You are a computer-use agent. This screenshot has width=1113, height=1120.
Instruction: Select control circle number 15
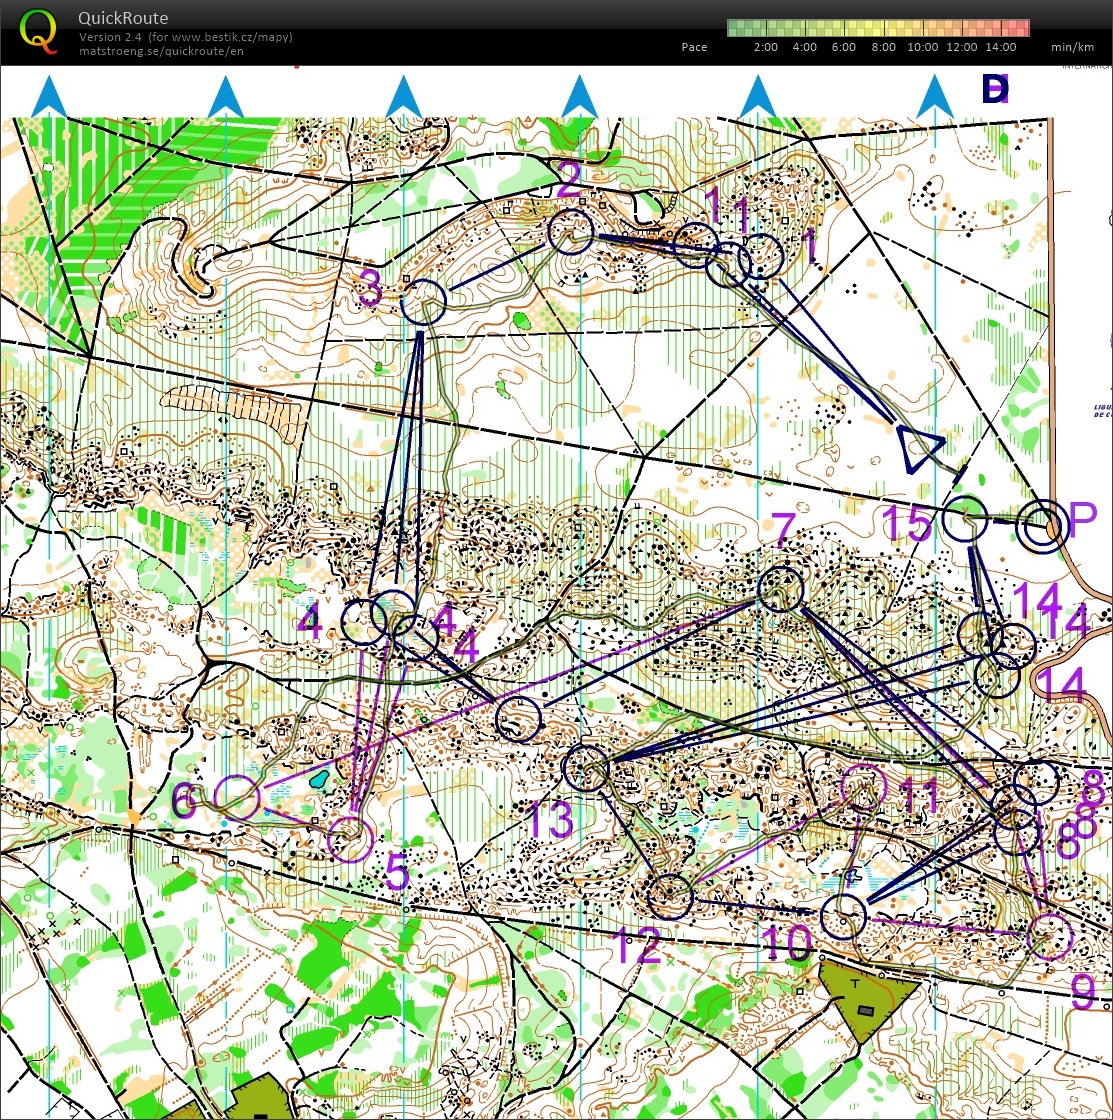tap(966, 519)
